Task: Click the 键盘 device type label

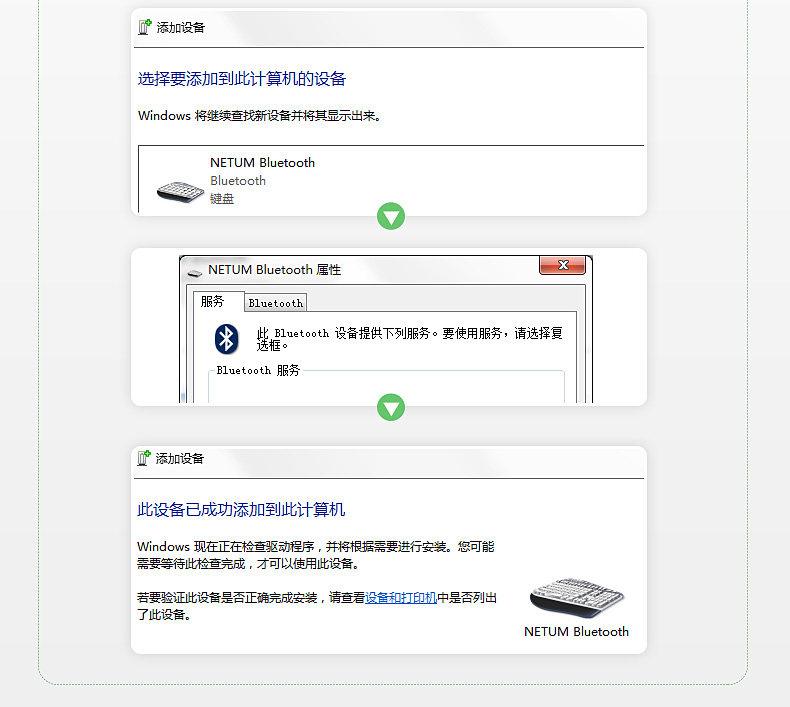Action: (222, 199)
